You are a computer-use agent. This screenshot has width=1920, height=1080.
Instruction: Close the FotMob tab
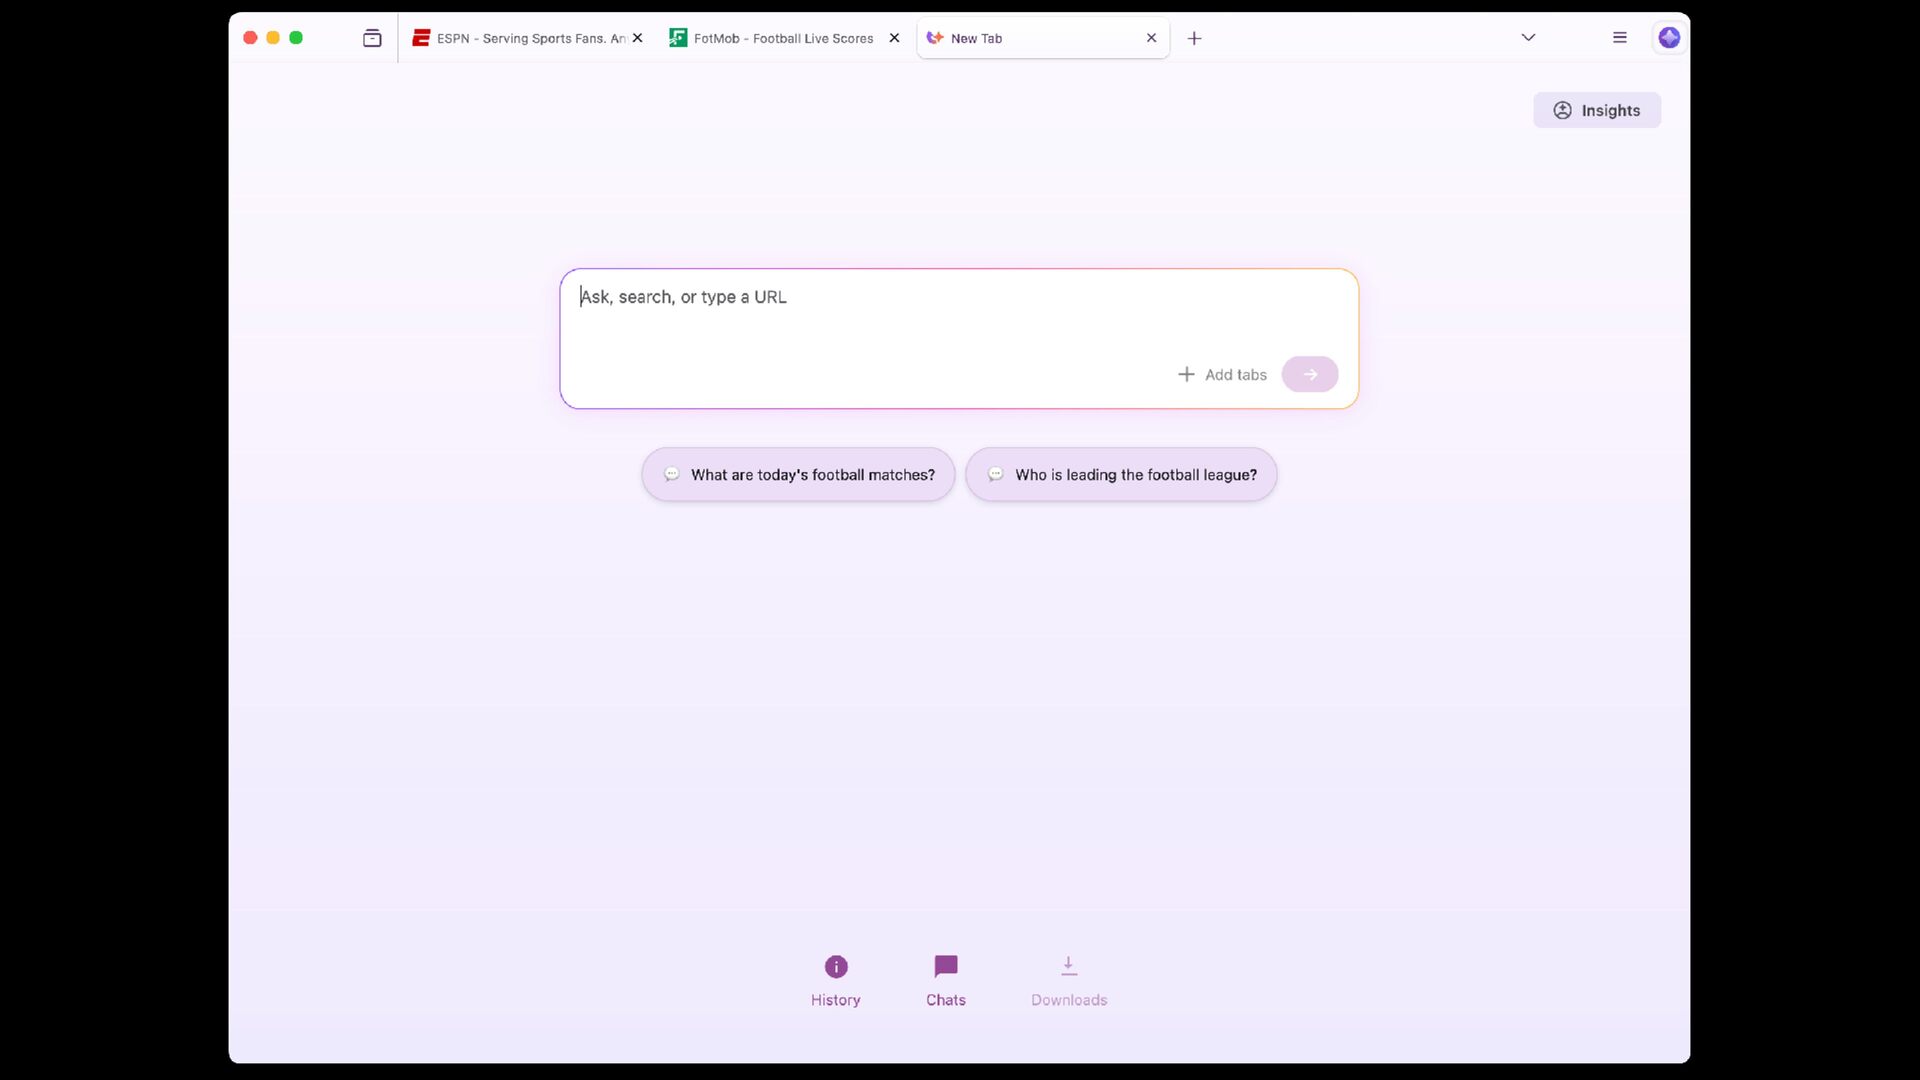coord(894,38)
